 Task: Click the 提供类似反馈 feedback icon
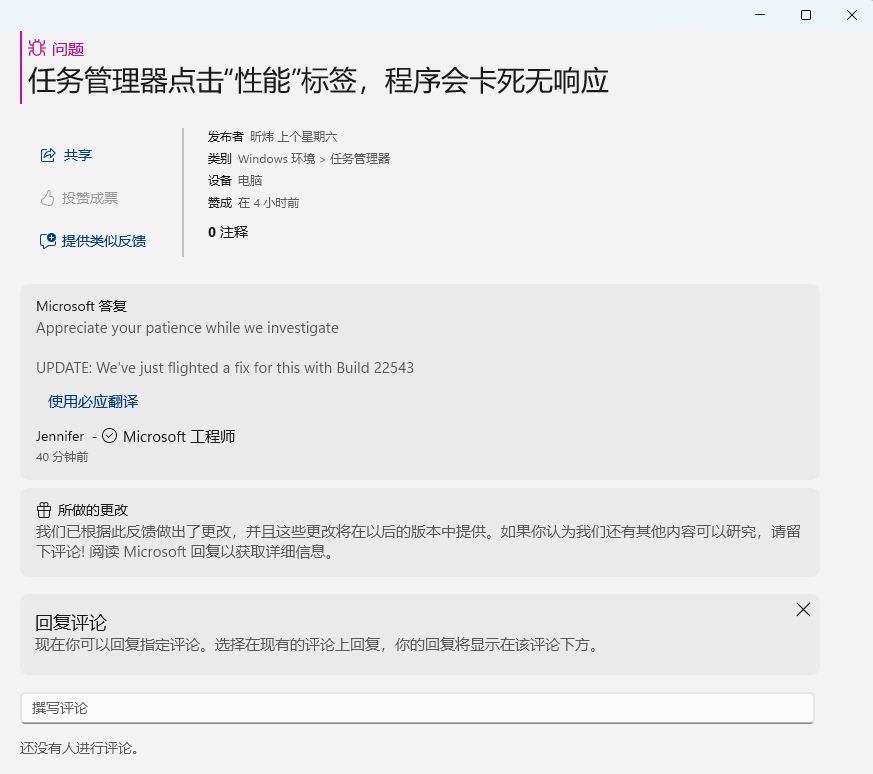[x=47, y=241]
